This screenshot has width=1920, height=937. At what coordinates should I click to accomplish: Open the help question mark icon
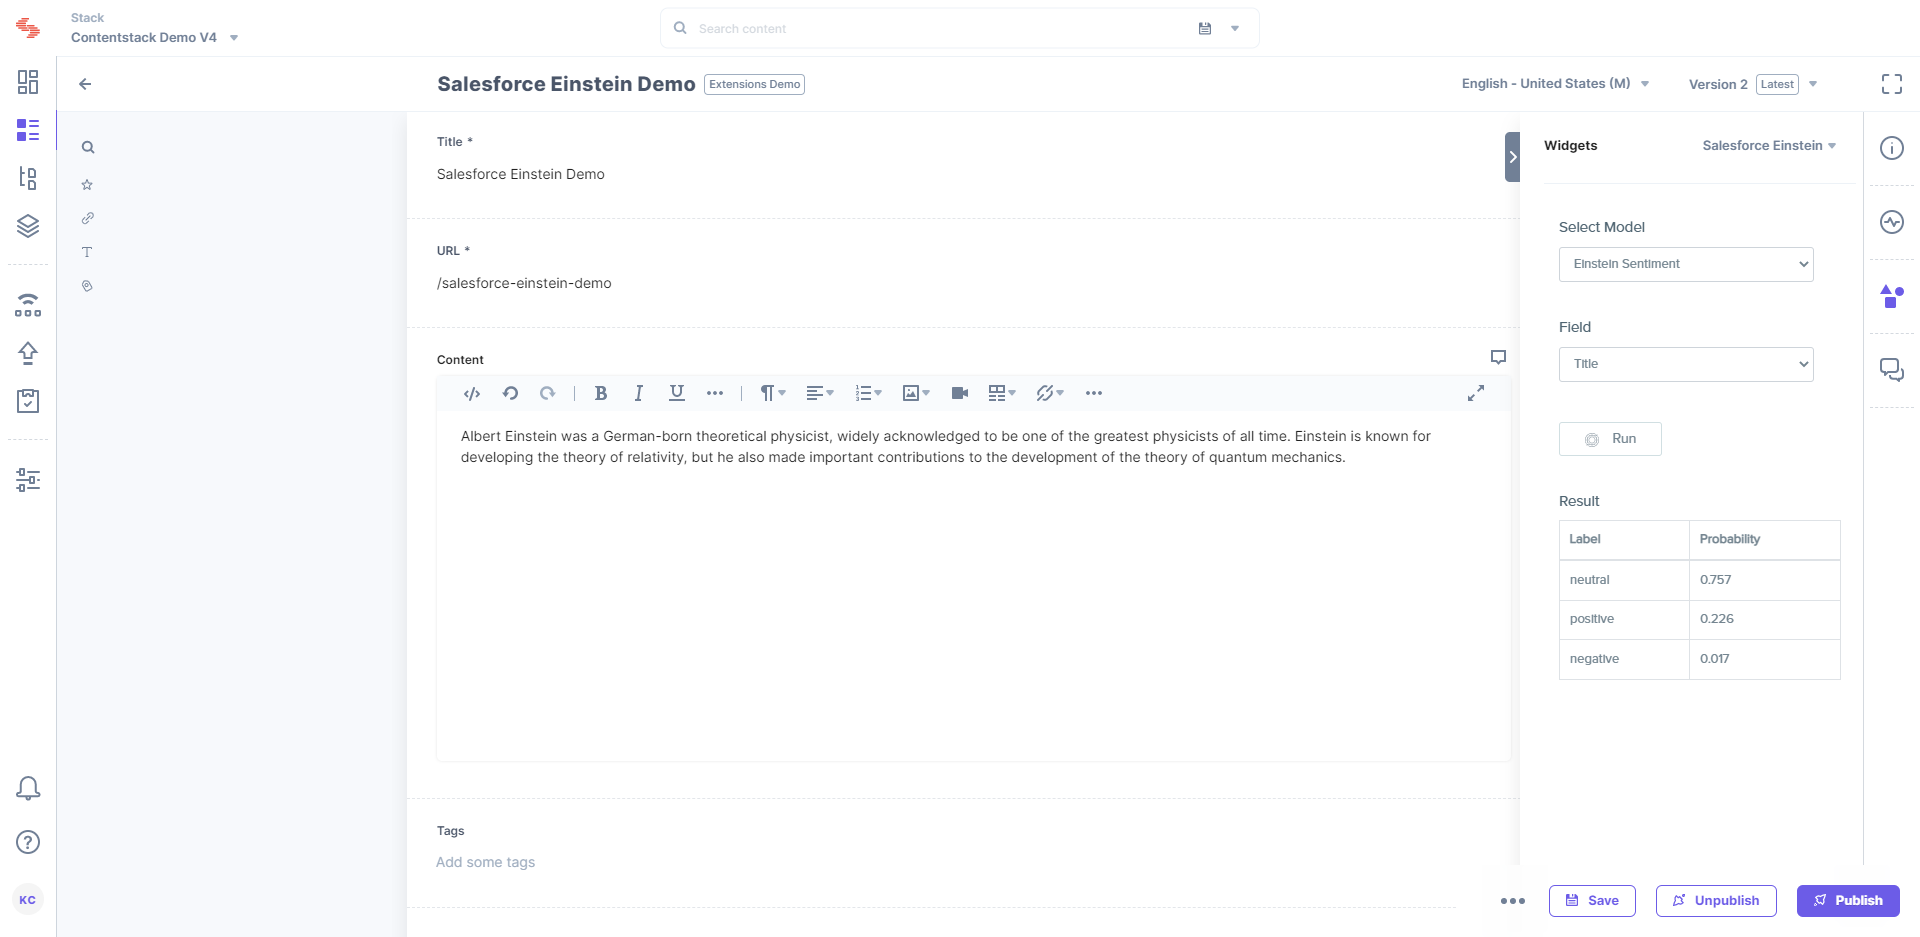point(28,842)
